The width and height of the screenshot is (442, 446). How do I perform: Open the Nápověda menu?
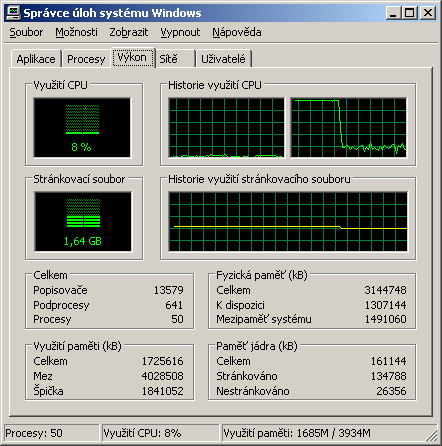(x=237, y=32)
